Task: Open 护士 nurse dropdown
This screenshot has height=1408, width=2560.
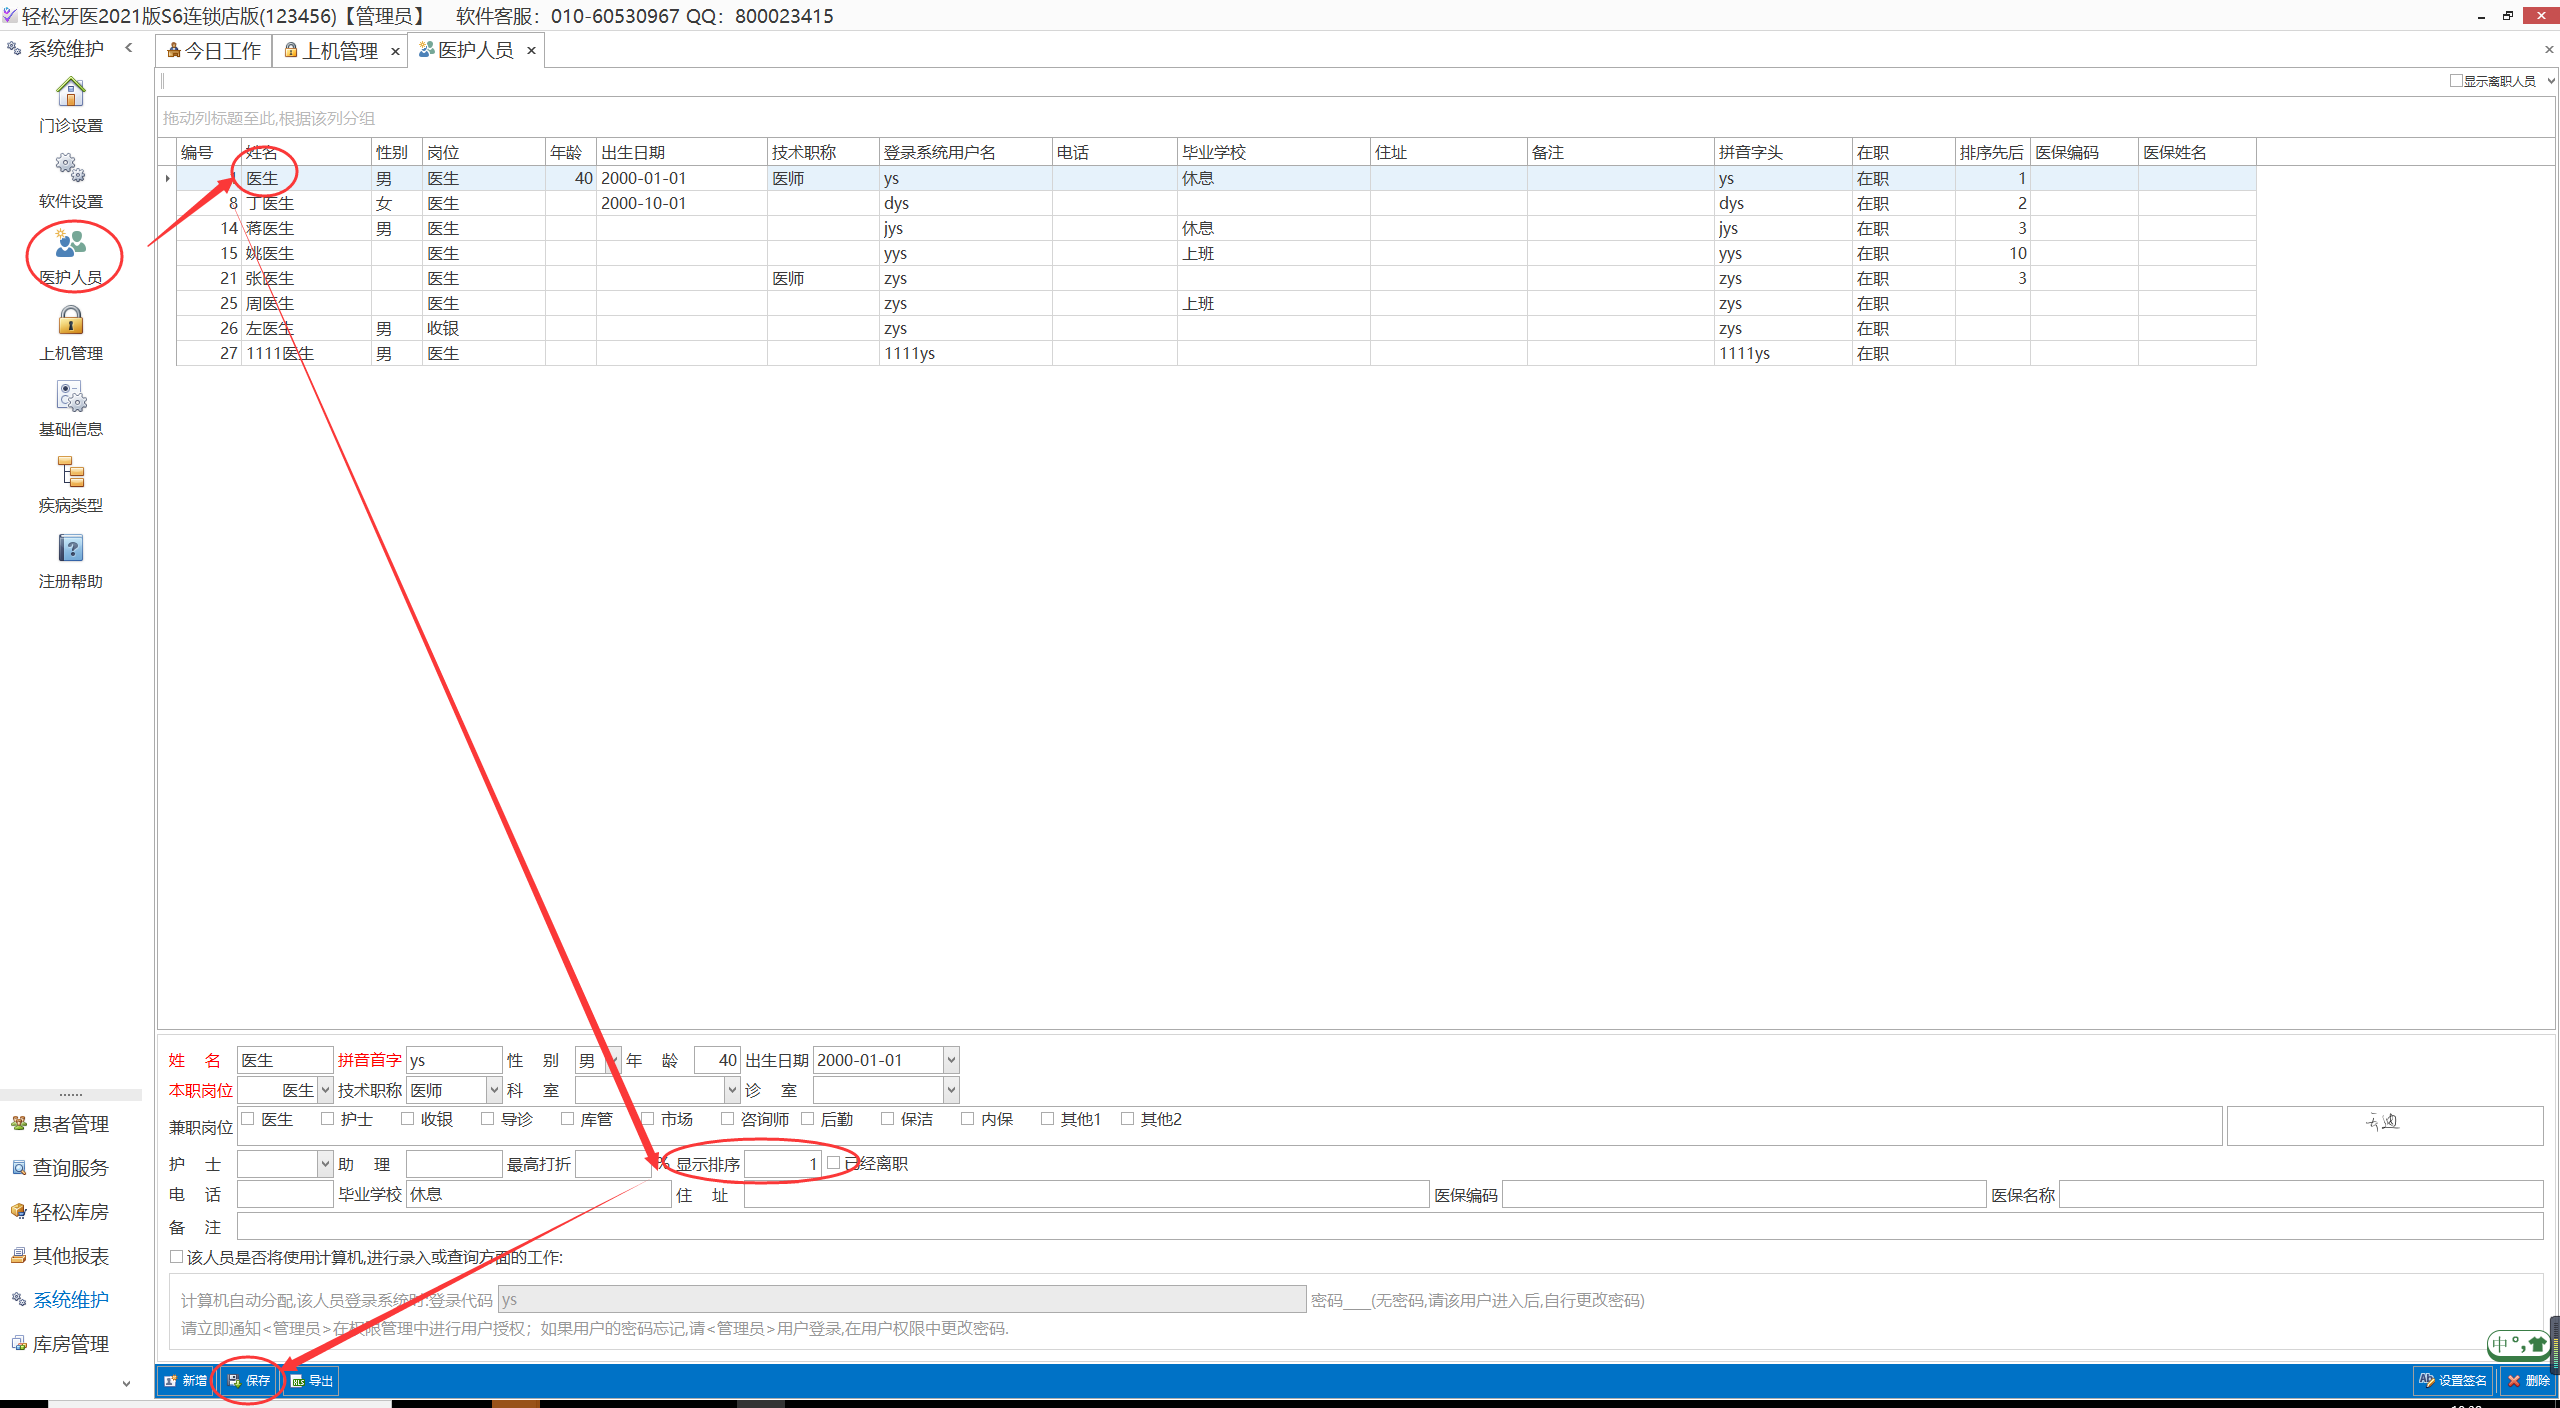Action: (325, 1164)
